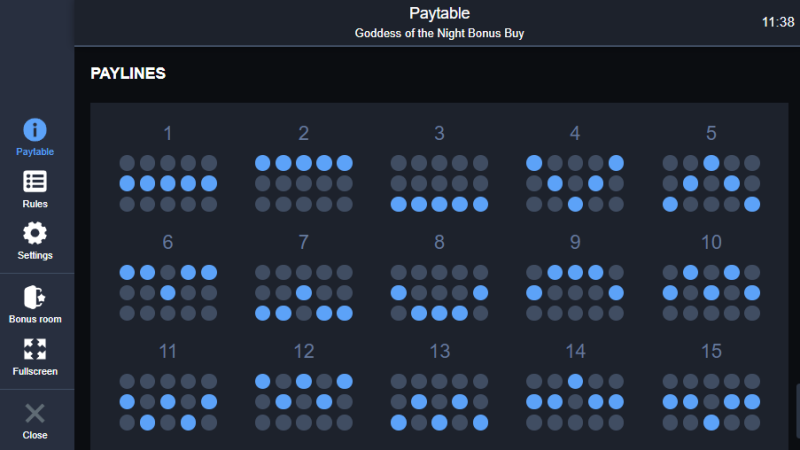This screenshot has width=800, height=450.
Task: Select payline 2 diagram
Action: click(x=304, y=184)
